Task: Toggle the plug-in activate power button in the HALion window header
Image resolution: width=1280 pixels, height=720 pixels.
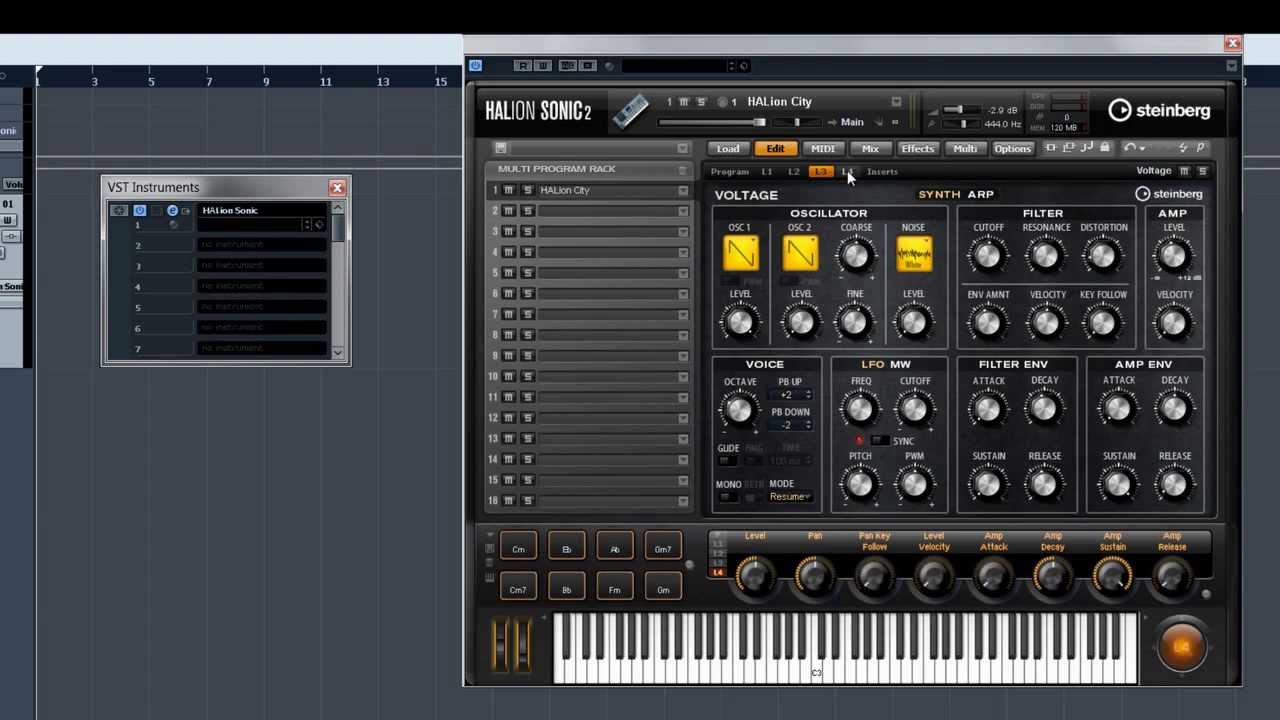Action: pyautogui.click(x=475, y=66)
